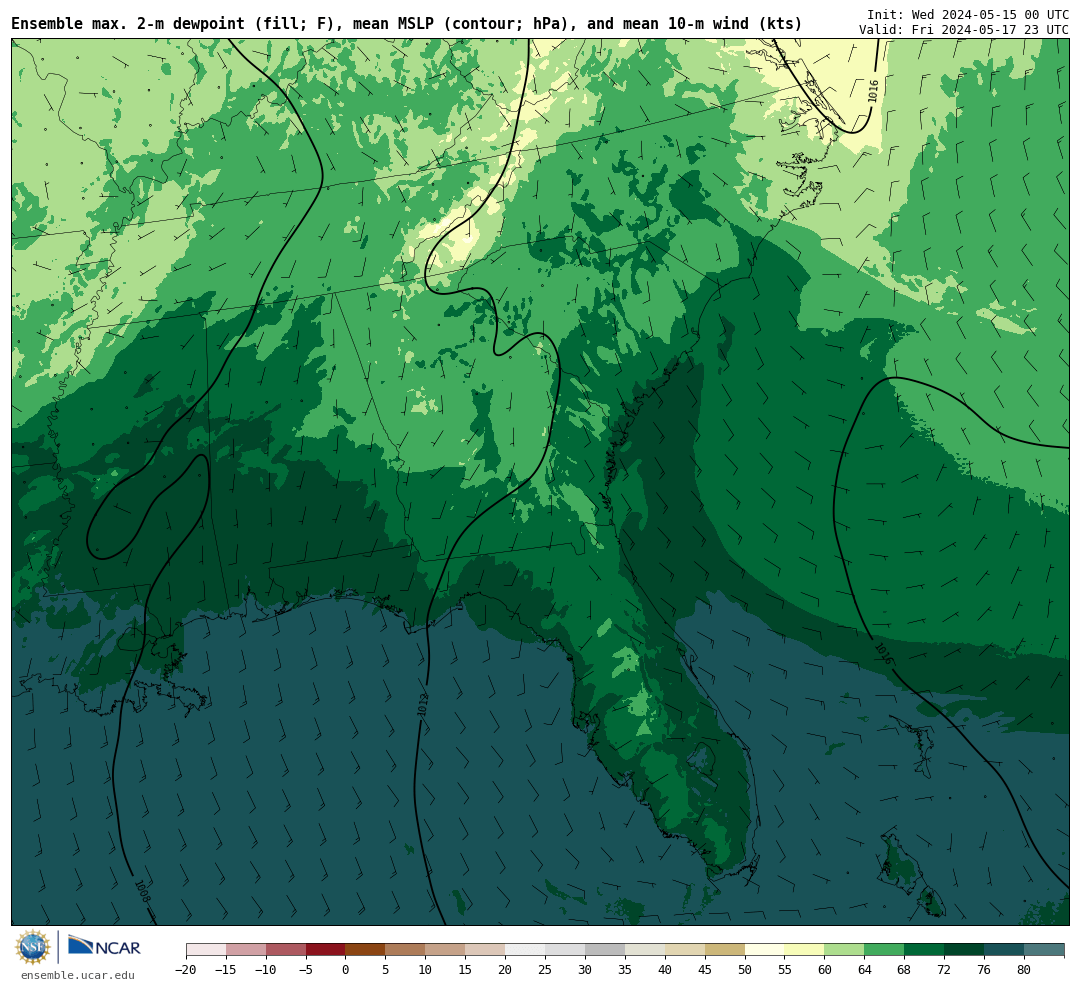1080x988 pixels.
Task: Pick the 72 to 76 darkest green swatch
Action: coord(964,949)
